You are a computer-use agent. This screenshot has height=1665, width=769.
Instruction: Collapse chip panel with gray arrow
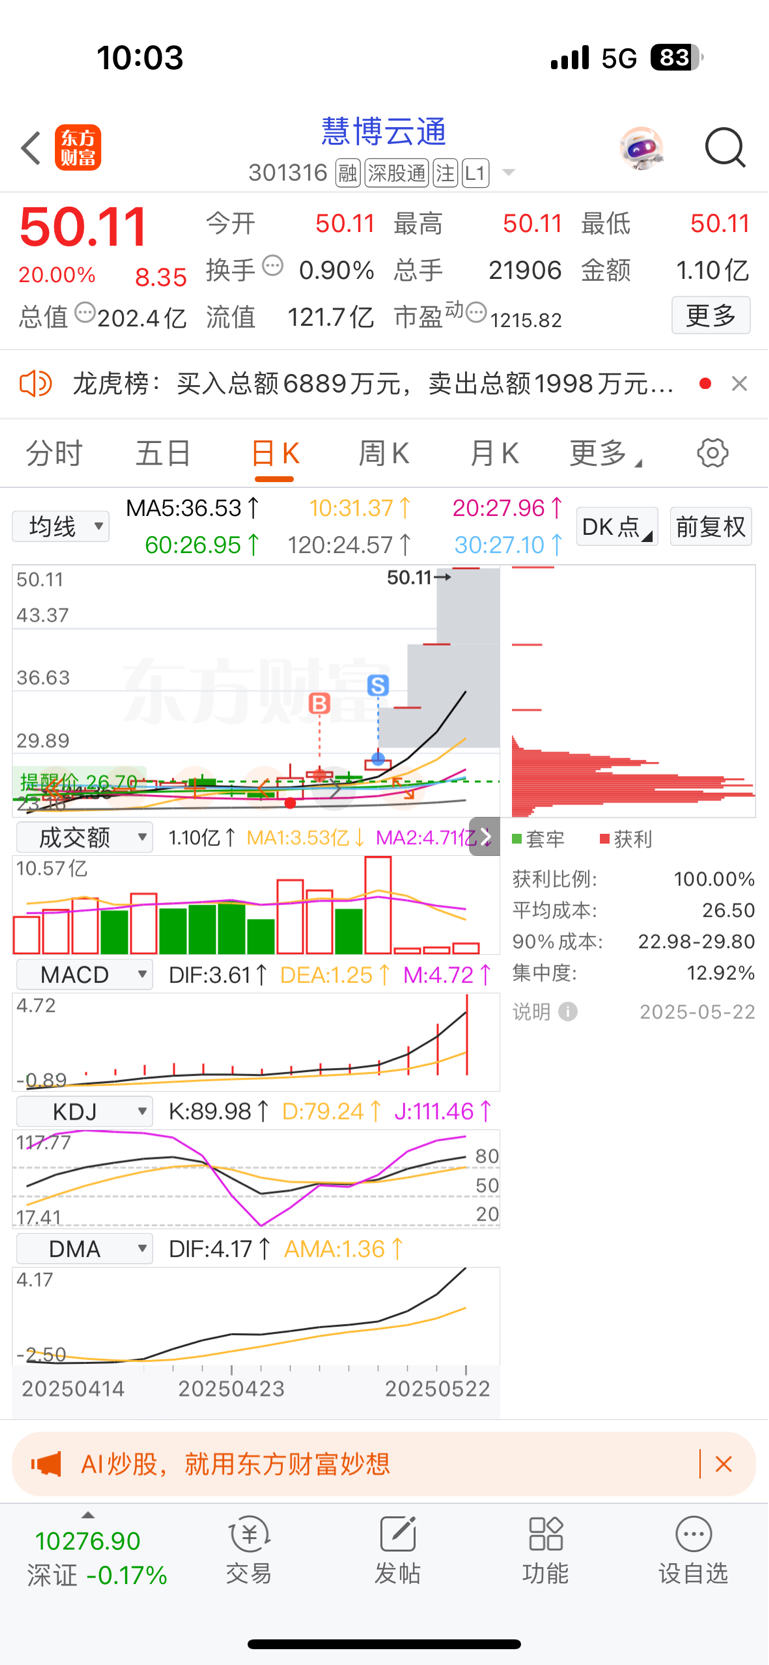pos(484,837)
